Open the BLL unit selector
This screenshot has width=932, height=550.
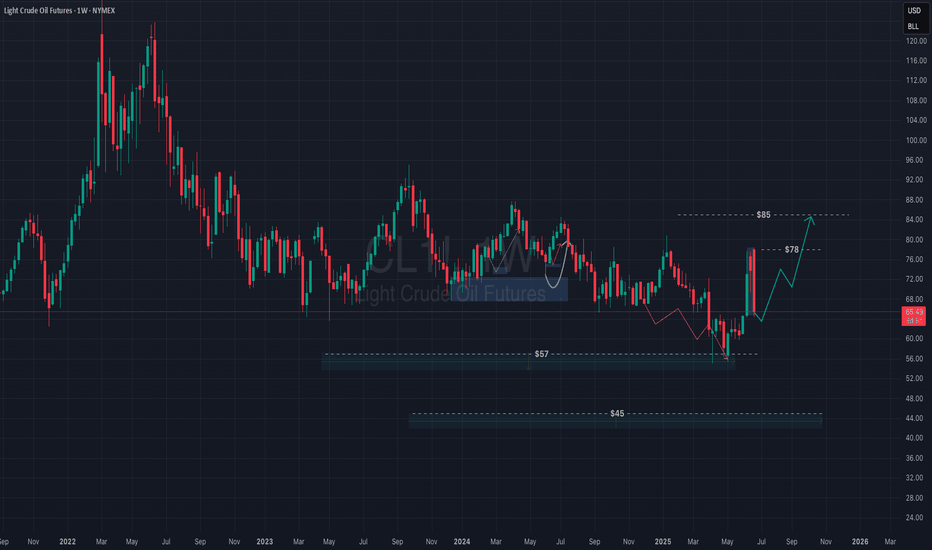click(x=914, y=26)
